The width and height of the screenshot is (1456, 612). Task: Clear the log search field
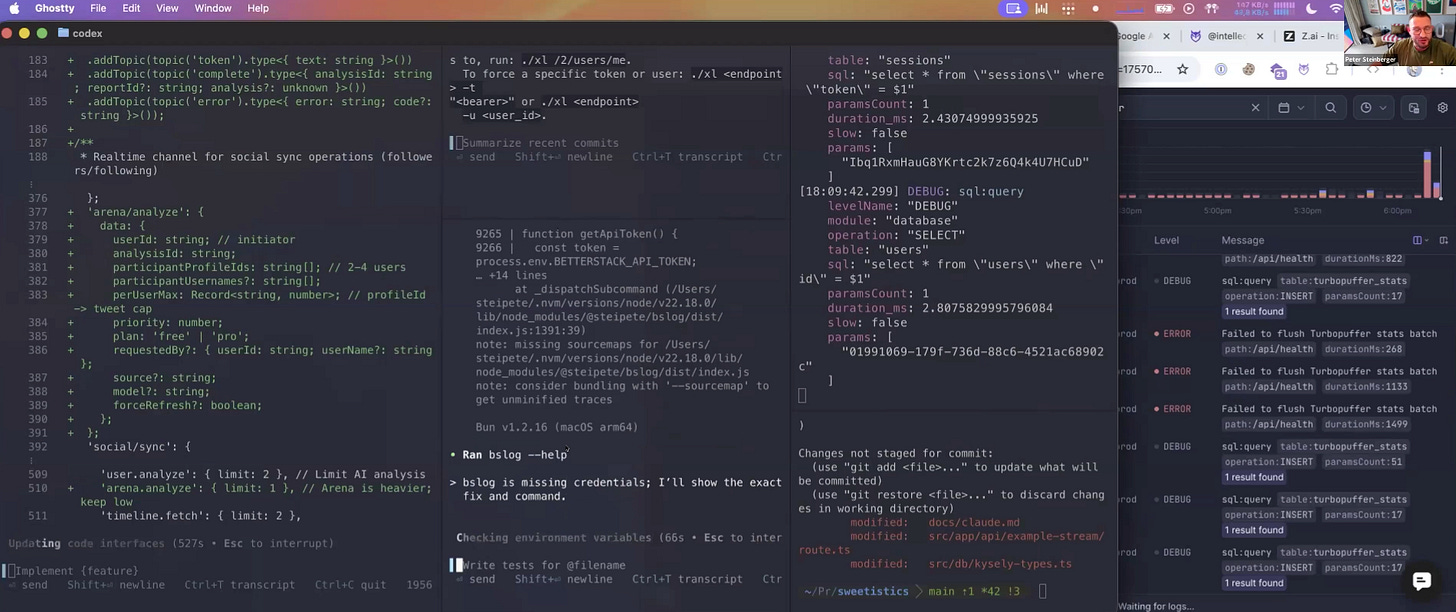pyautogui.click(x=1255, y=107)
